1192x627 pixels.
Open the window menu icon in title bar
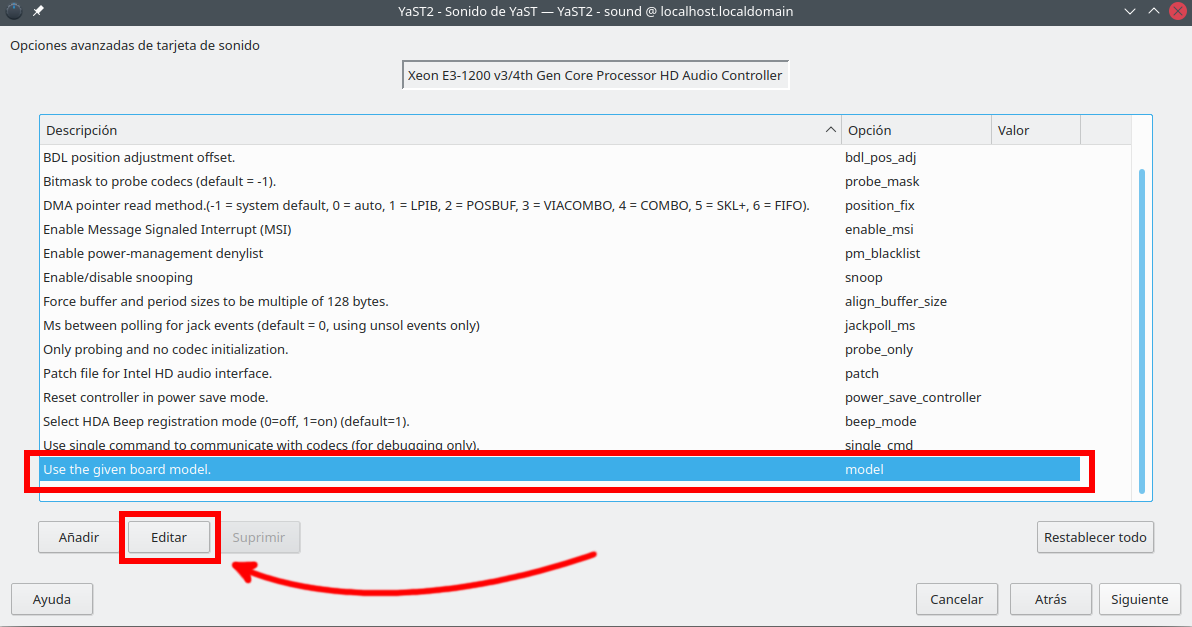click(13, 11)
